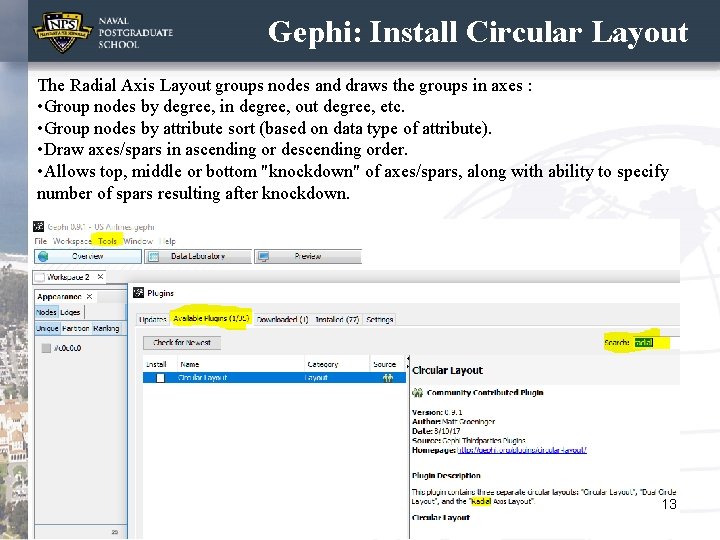Sort plugins by the Category column
720x540 pixels.
click(x=337, y=364)
